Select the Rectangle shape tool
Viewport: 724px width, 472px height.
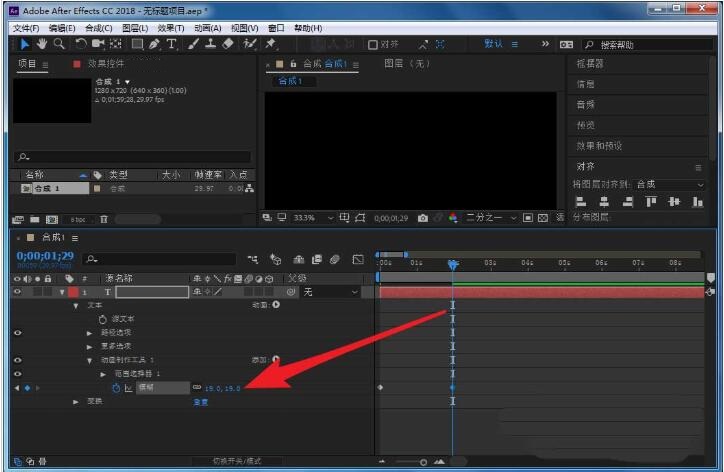[x=137, y=44]
